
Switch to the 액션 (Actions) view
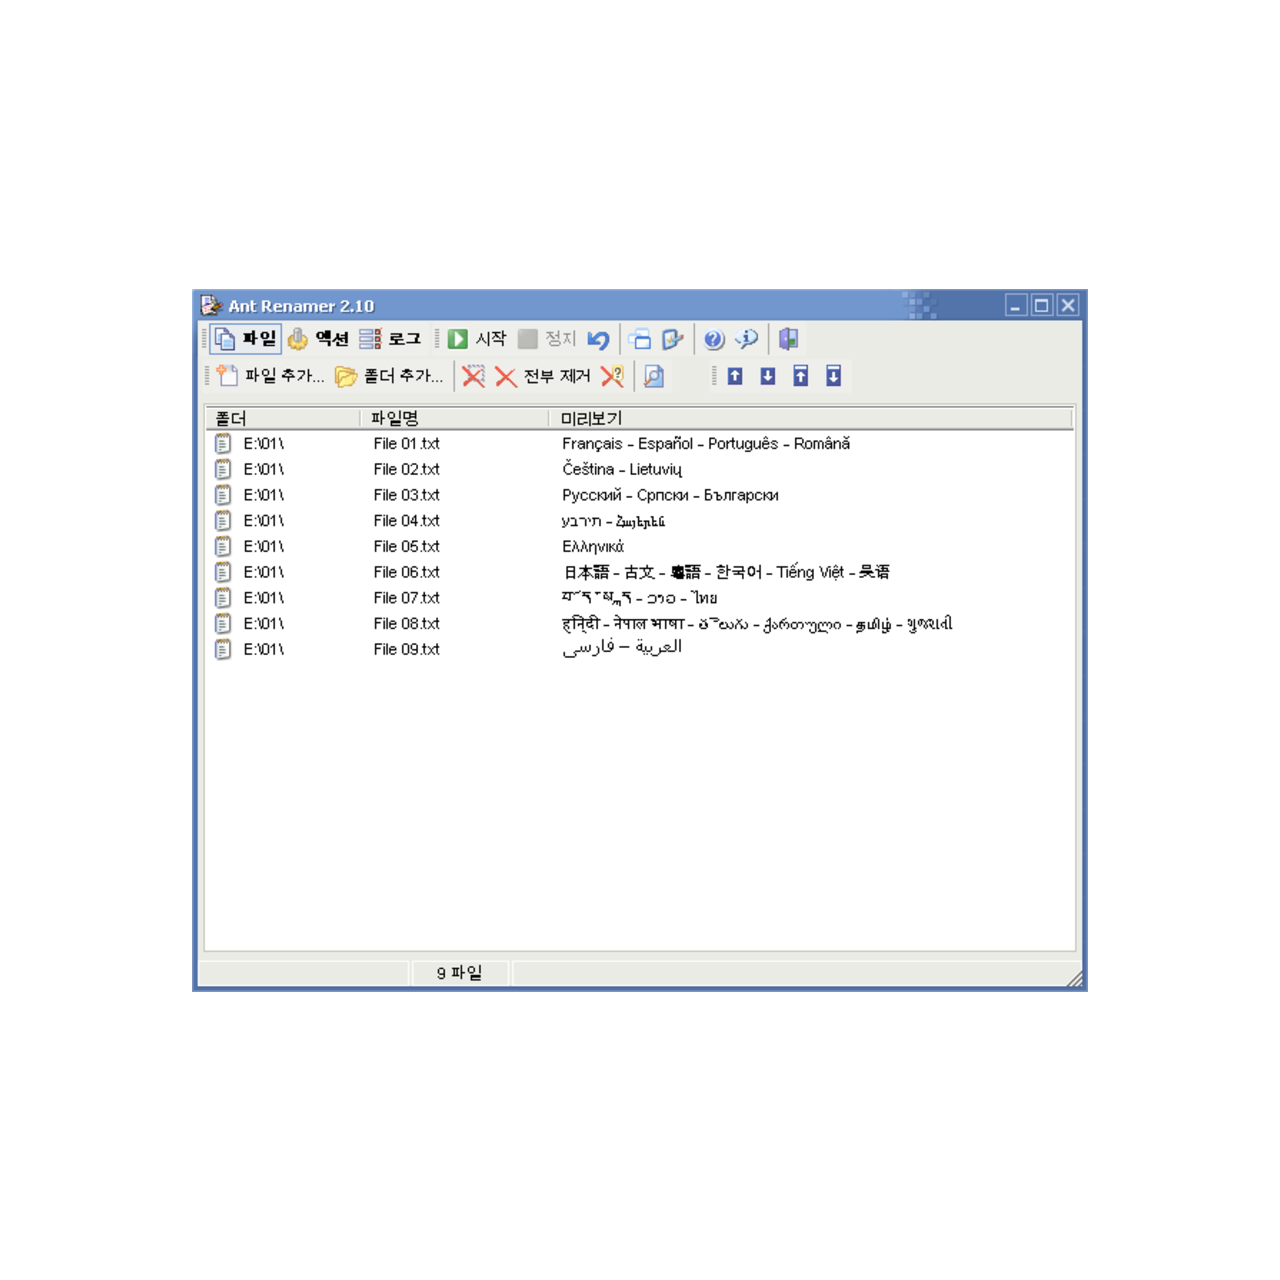pyautogui.click(x=319, y=340)
